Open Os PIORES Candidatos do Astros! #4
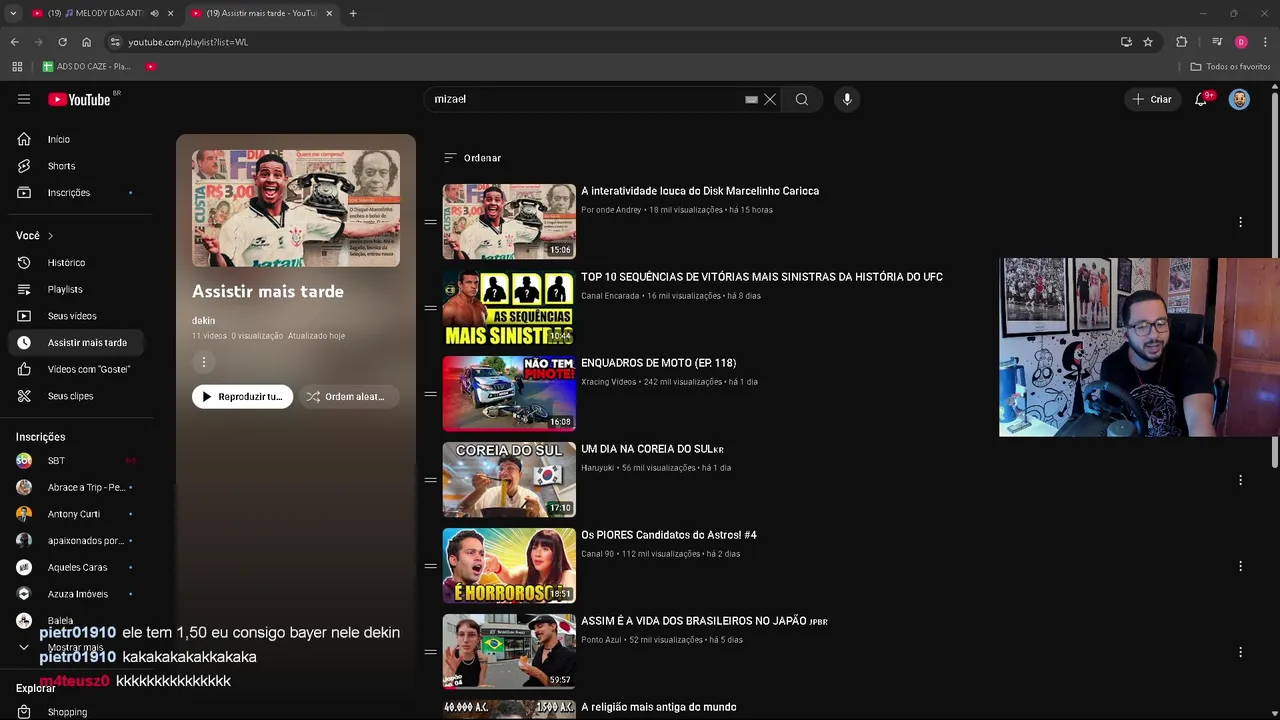 click(x=669, y=535)
